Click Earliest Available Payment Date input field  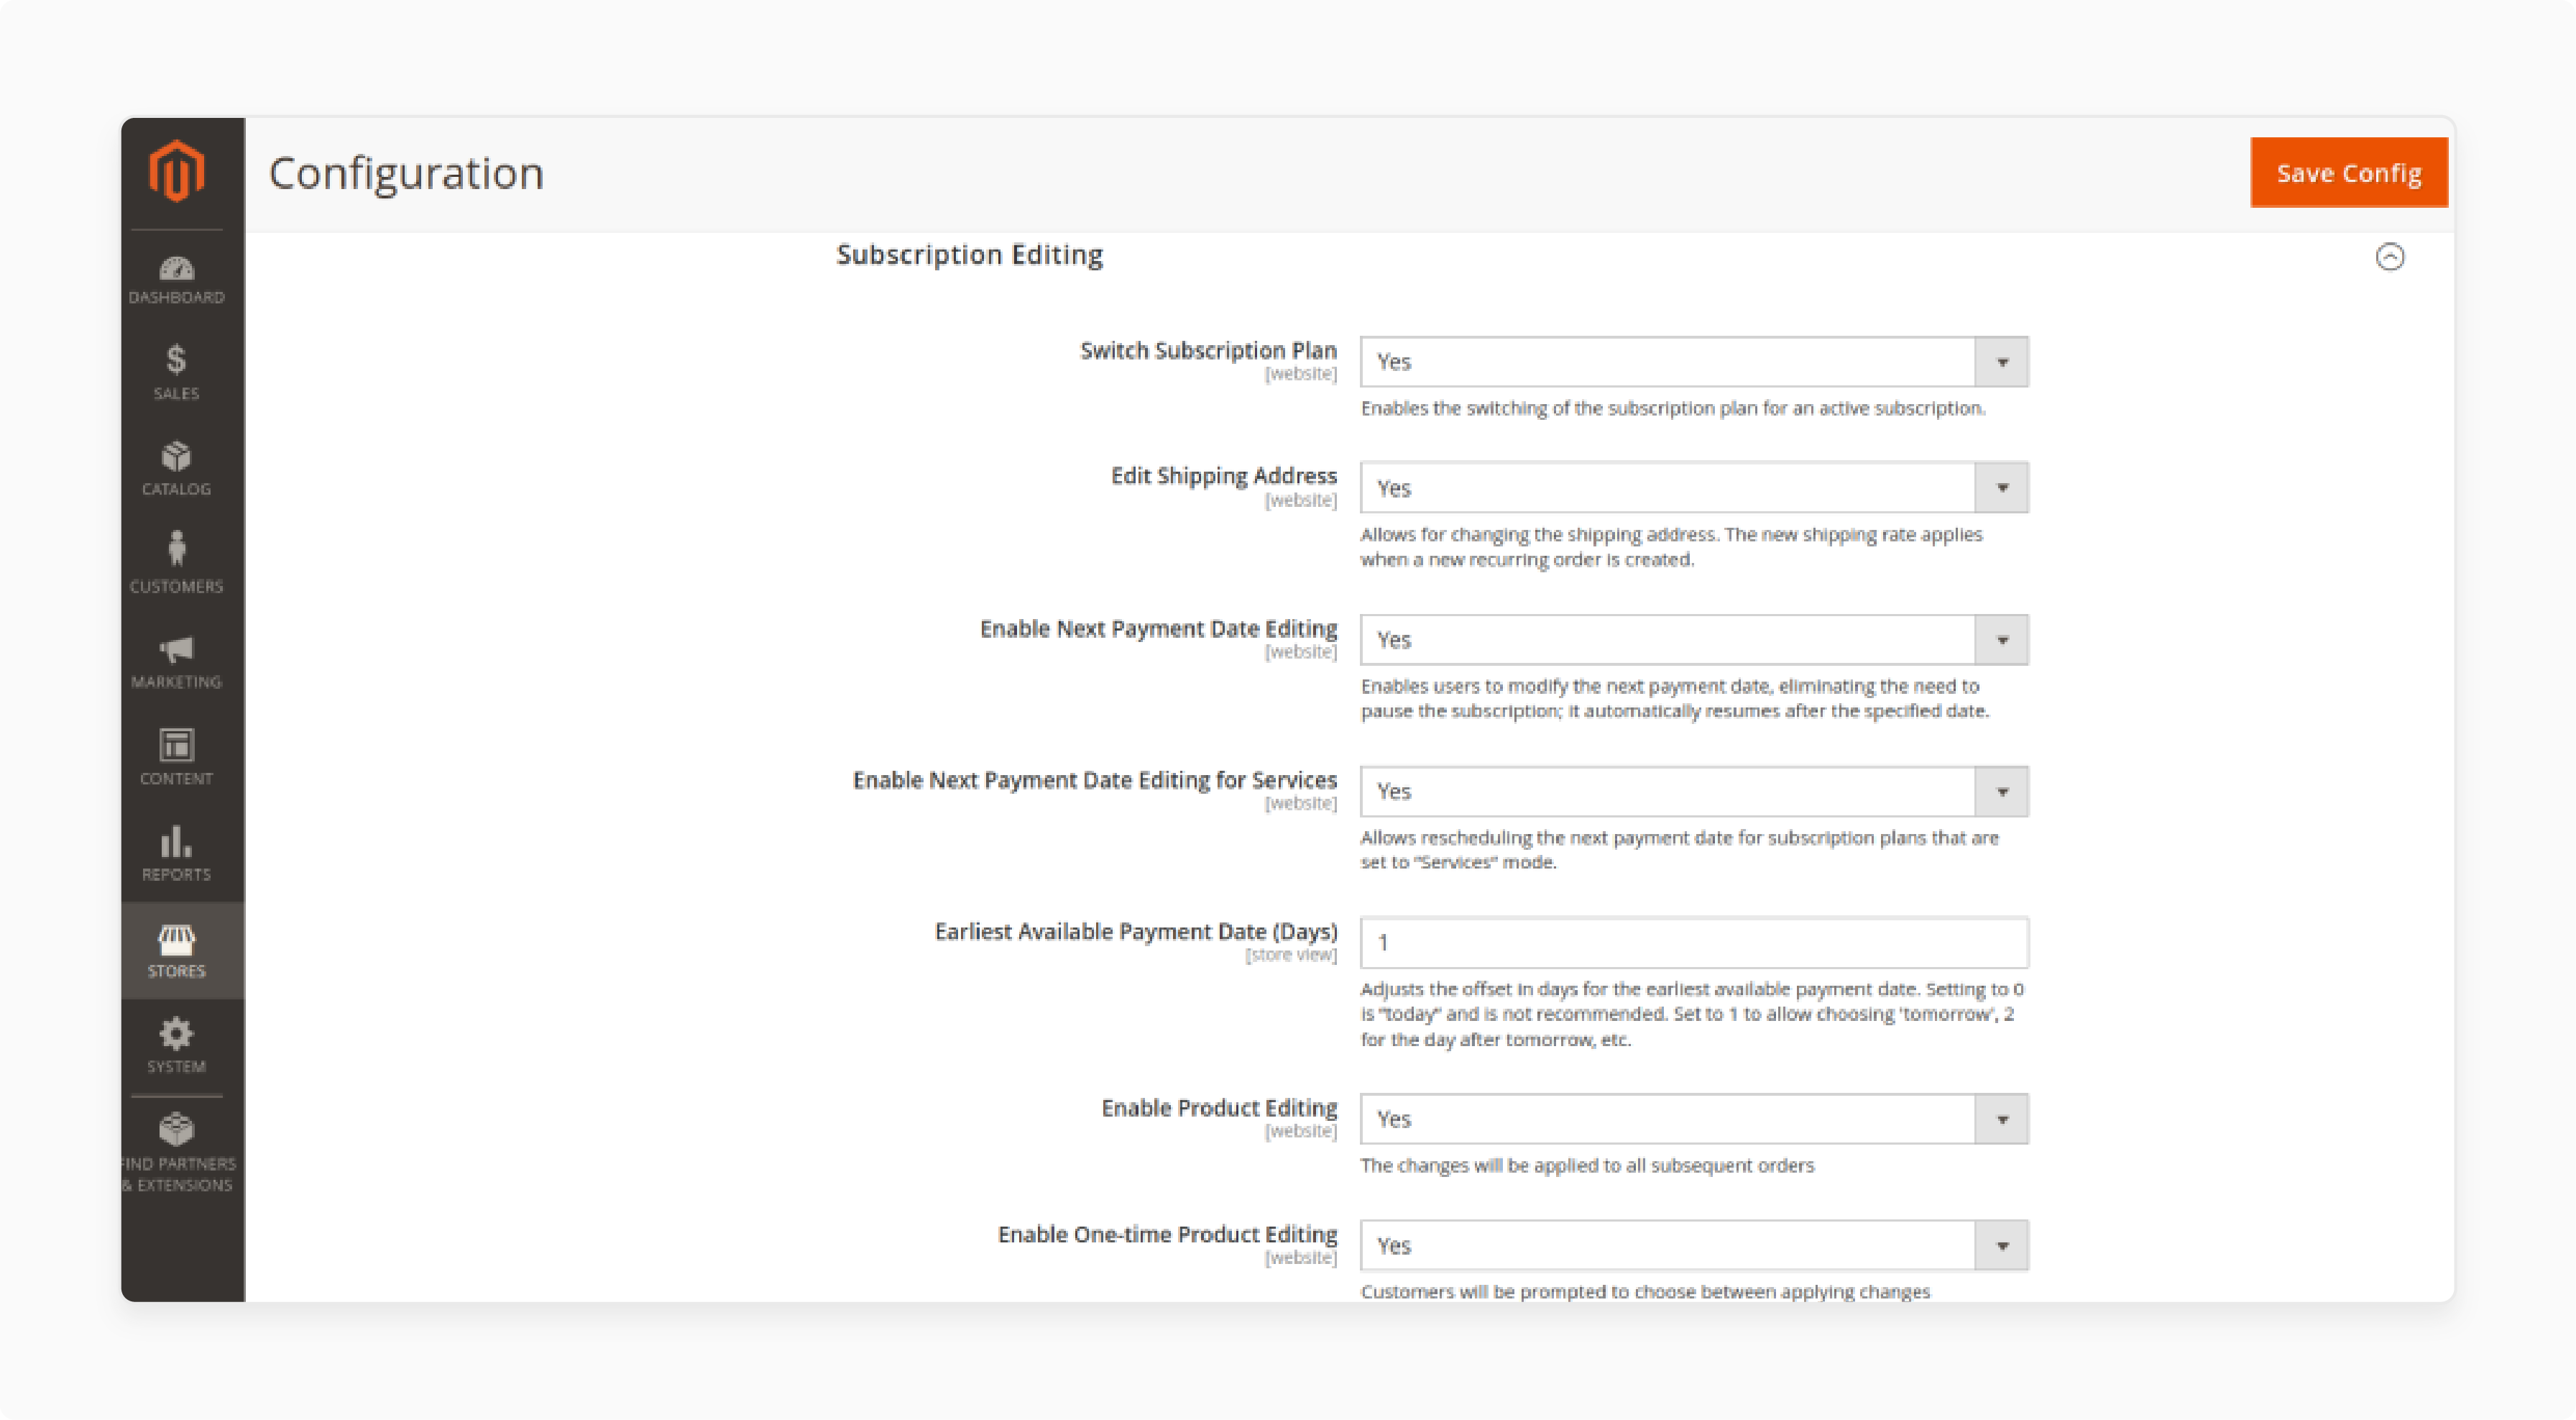1694,943
